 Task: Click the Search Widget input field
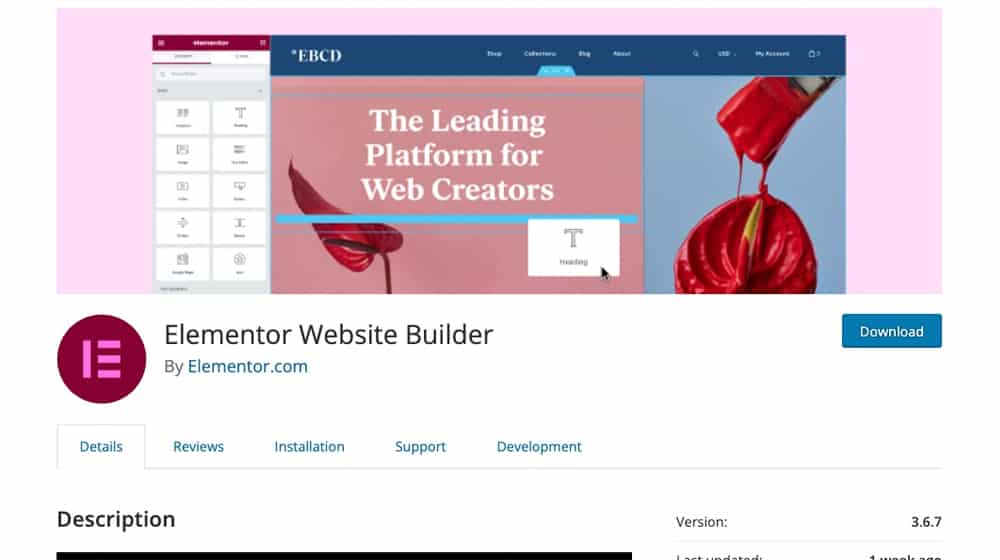pyautogui.click(x=210, y=75)
